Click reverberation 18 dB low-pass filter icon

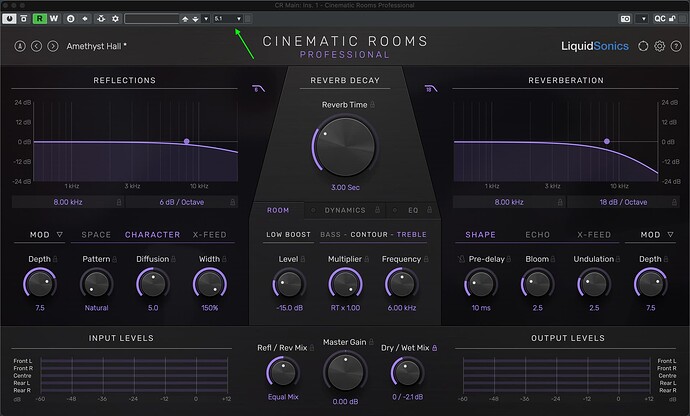(x=431, y=89)
